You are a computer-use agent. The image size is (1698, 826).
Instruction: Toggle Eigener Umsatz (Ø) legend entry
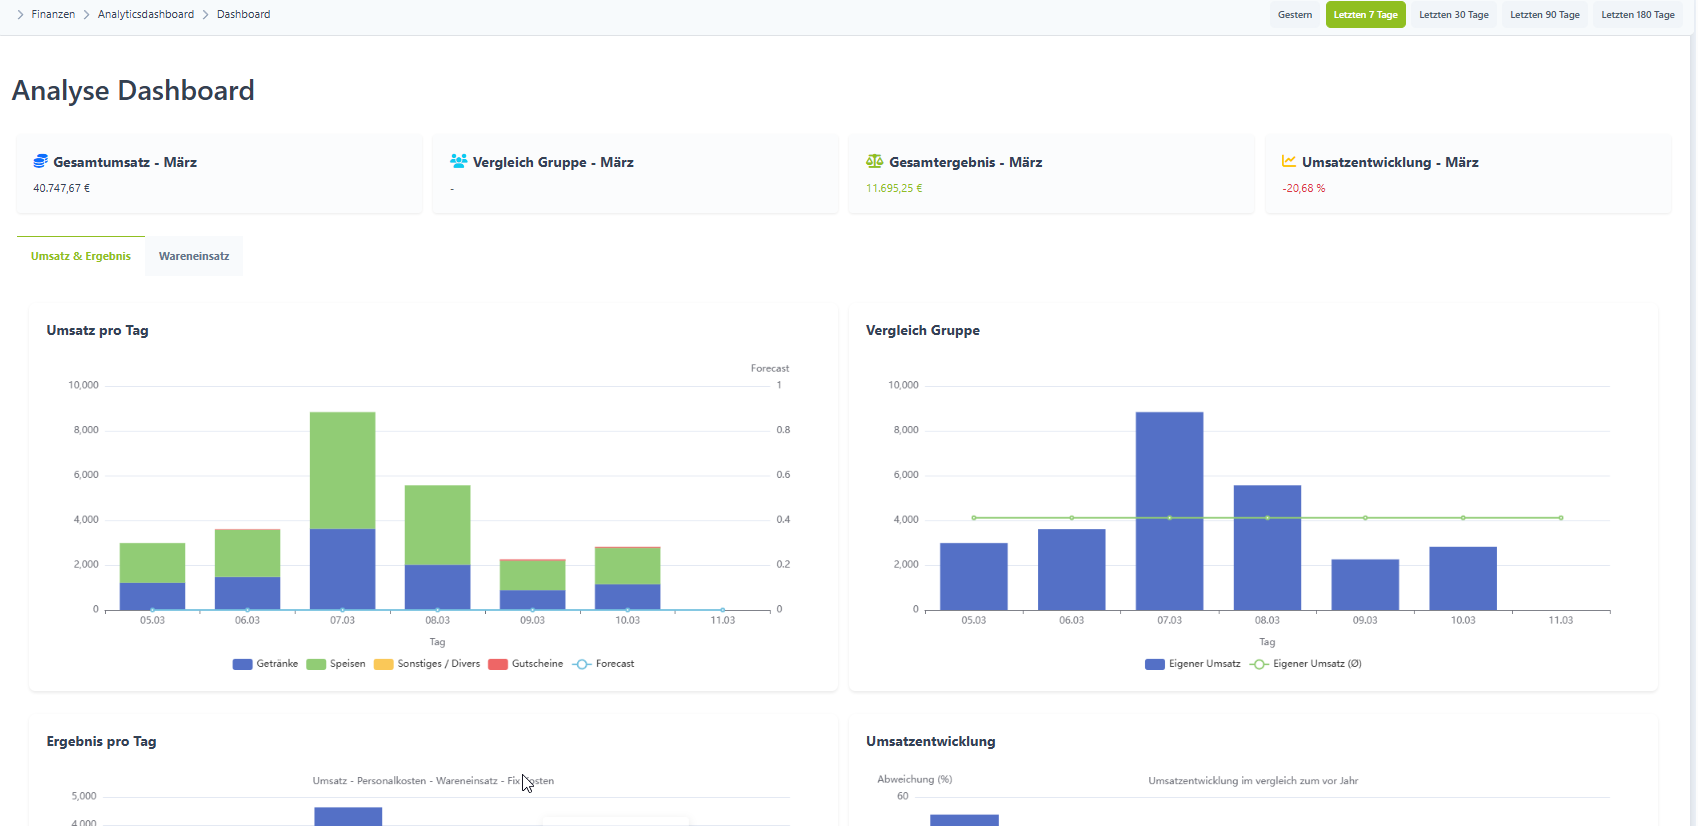pyautogui.click(x=1306, y=664)
